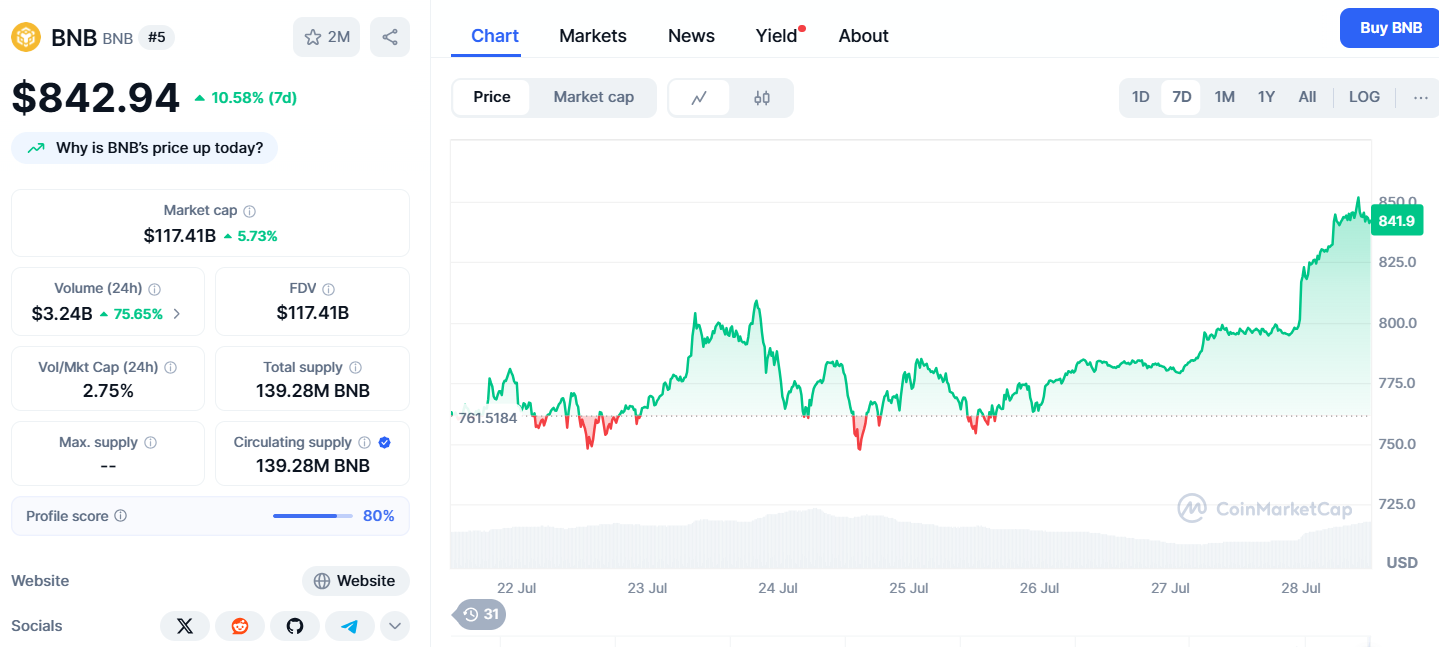
Task: Add BNB to watchlist with star button
Action: tap(326, 37)
